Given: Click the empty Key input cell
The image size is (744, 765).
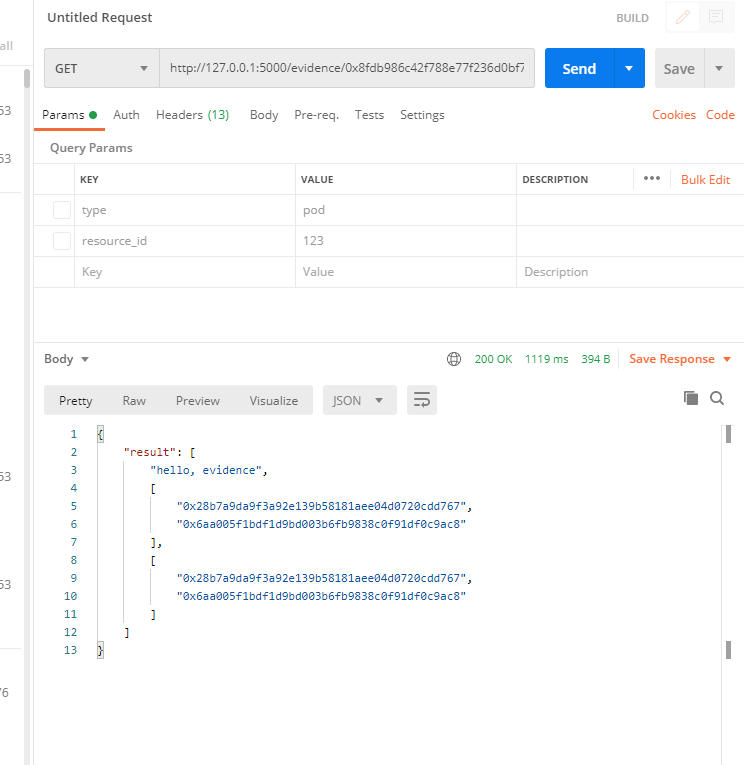Looking at the screenshot, I should (x=185, y=272).
